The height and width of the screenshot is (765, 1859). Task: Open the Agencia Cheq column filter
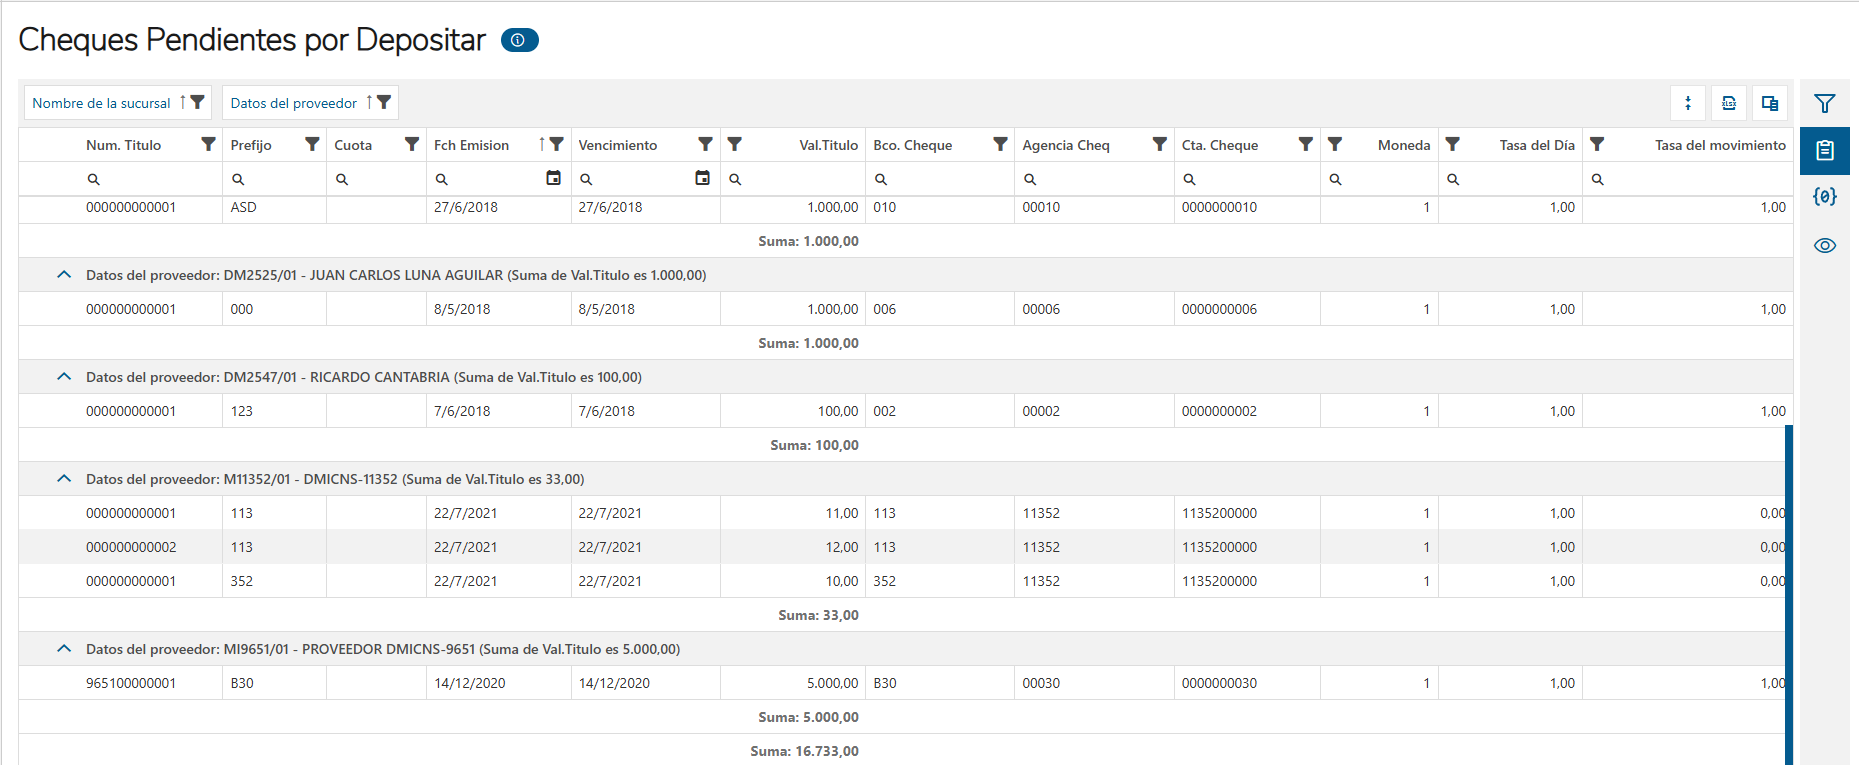click(x=1159, y=144)
